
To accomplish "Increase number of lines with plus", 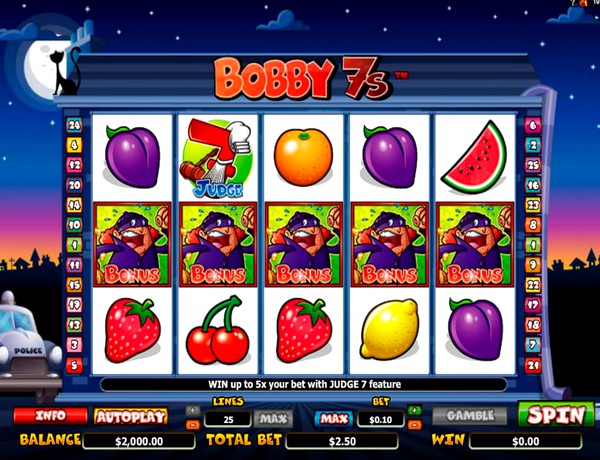I will tap(193, 410).
